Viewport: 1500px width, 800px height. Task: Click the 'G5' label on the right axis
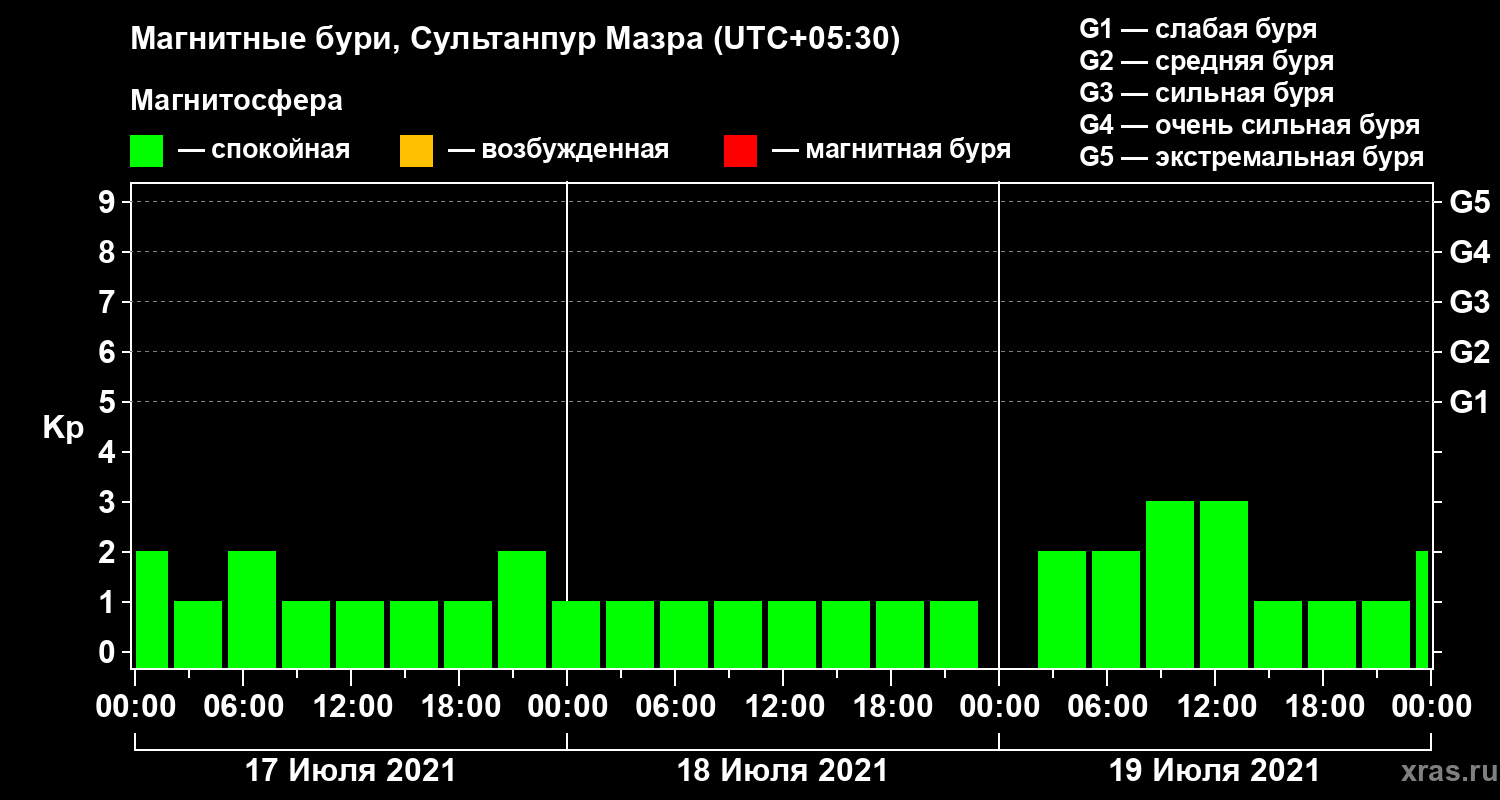[1470, 202]
